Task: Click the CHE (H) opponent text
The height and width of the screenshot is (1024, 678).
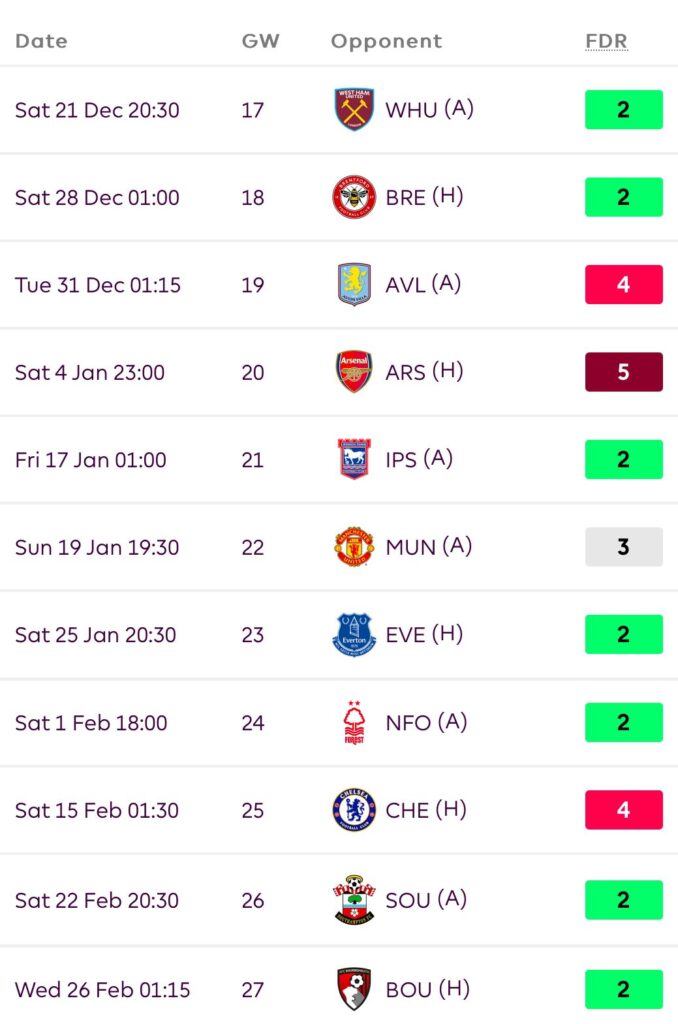Action: (x=426, y=810)
